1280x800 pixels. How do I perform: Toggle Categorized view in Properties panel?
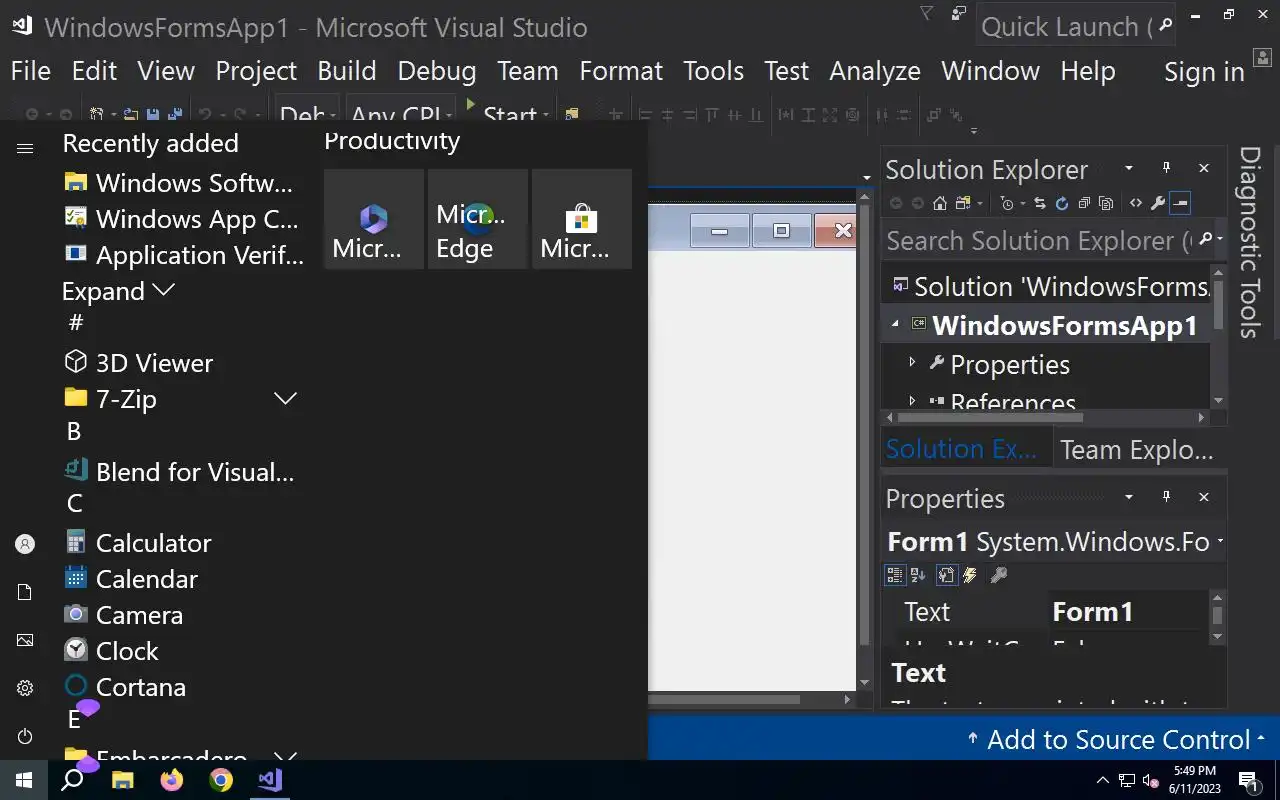[895, 575]
